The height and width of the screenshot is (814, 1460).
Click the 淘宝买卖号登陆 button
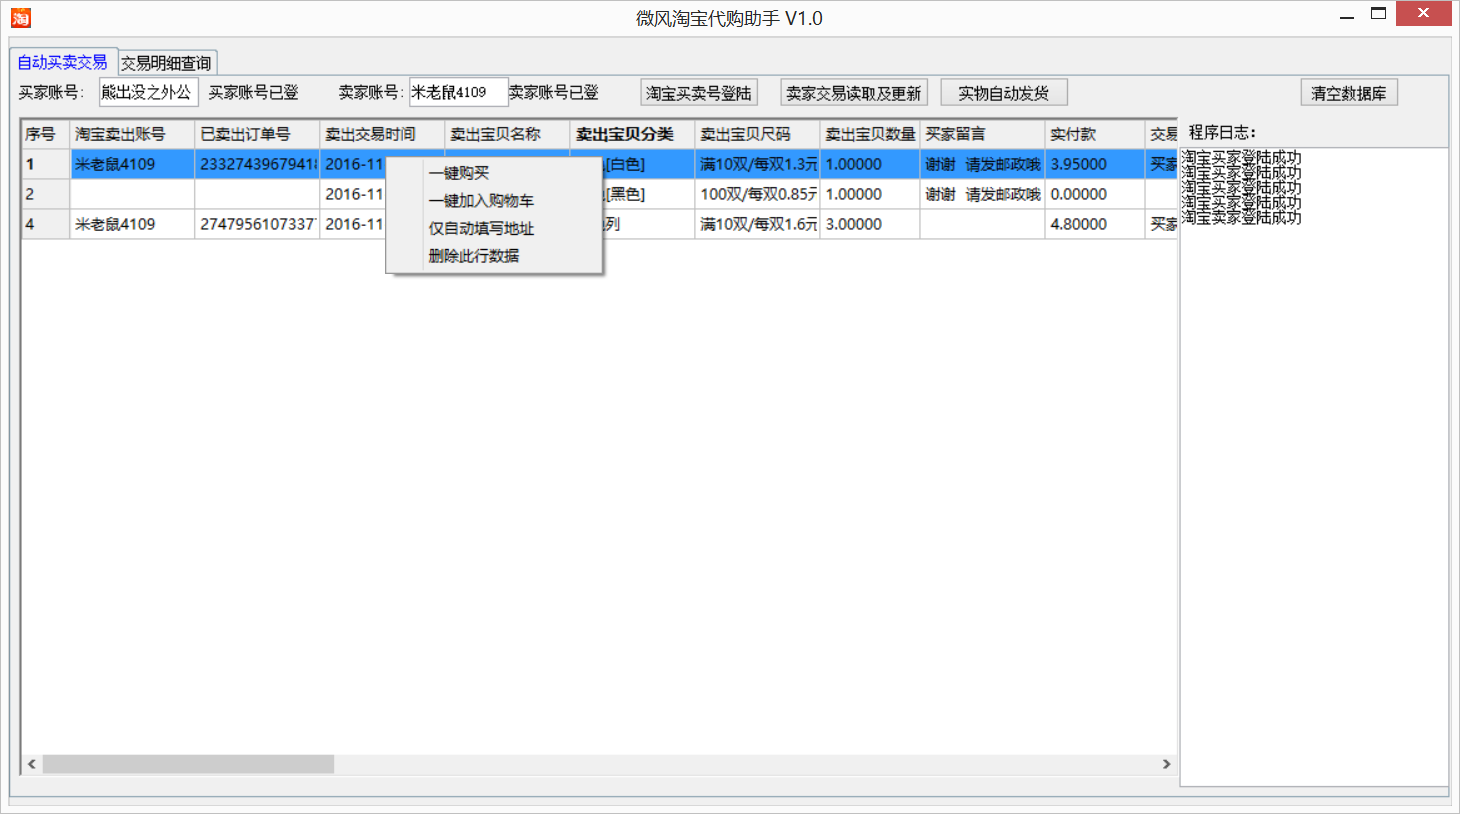(697, 91)
